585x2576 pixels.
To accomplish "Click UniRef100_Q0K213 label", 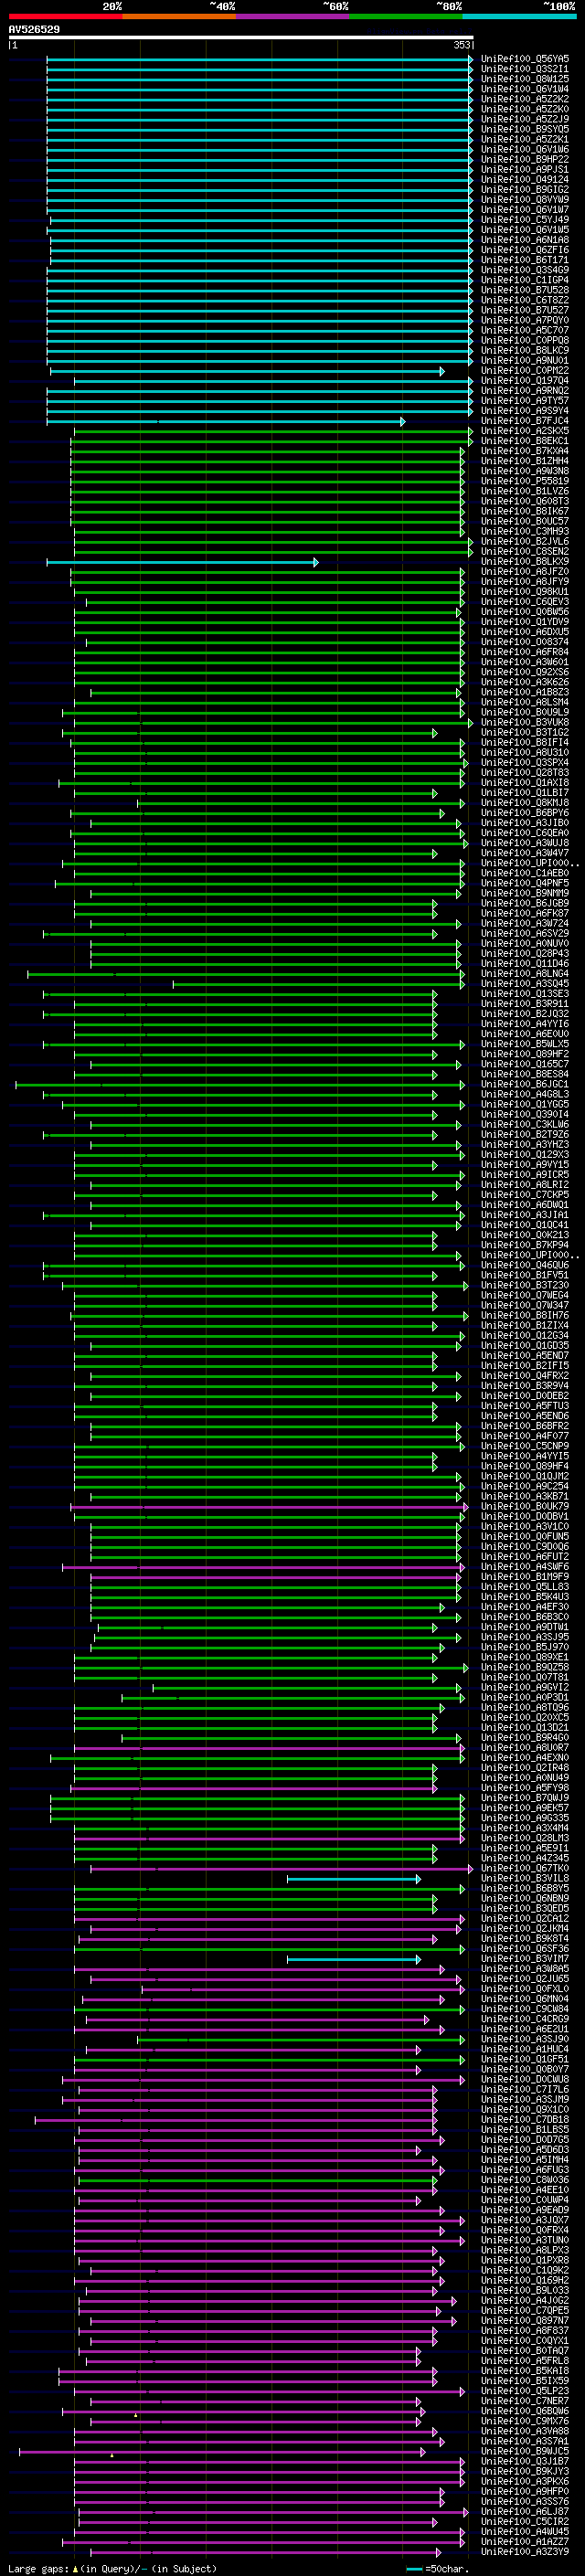I will pos(525,1235).
